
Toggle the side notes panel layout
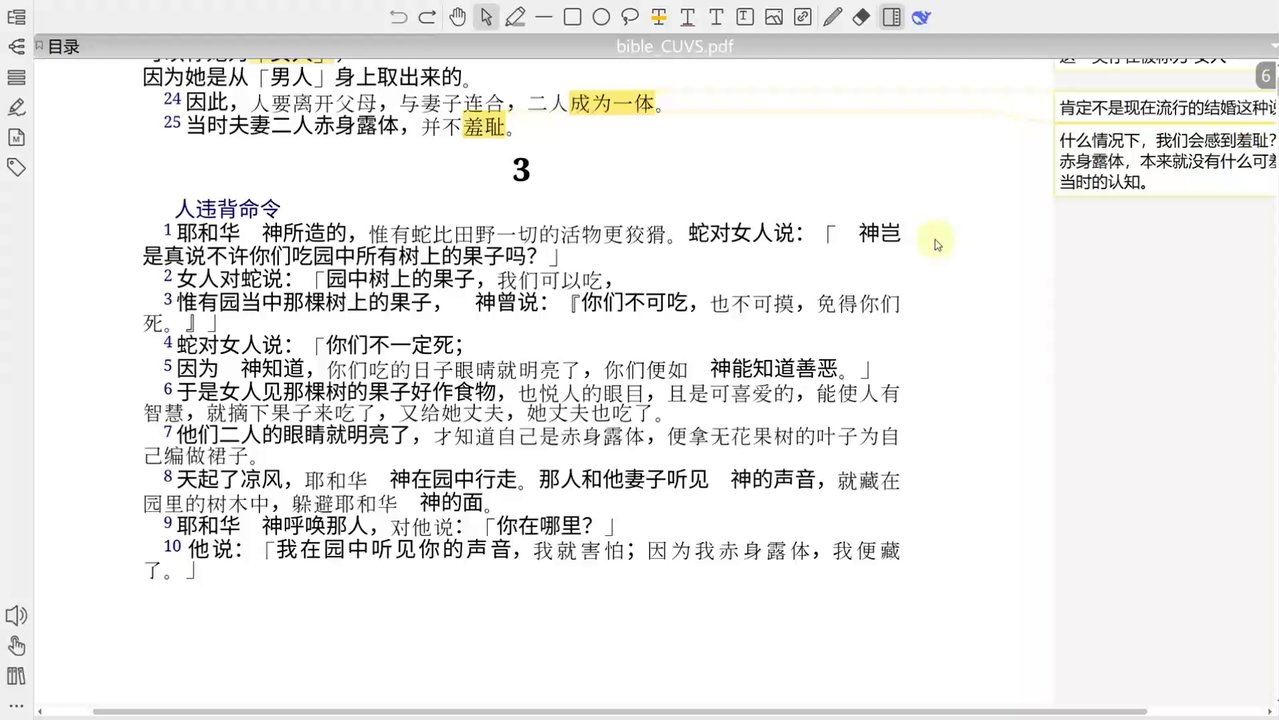(891, 17)
